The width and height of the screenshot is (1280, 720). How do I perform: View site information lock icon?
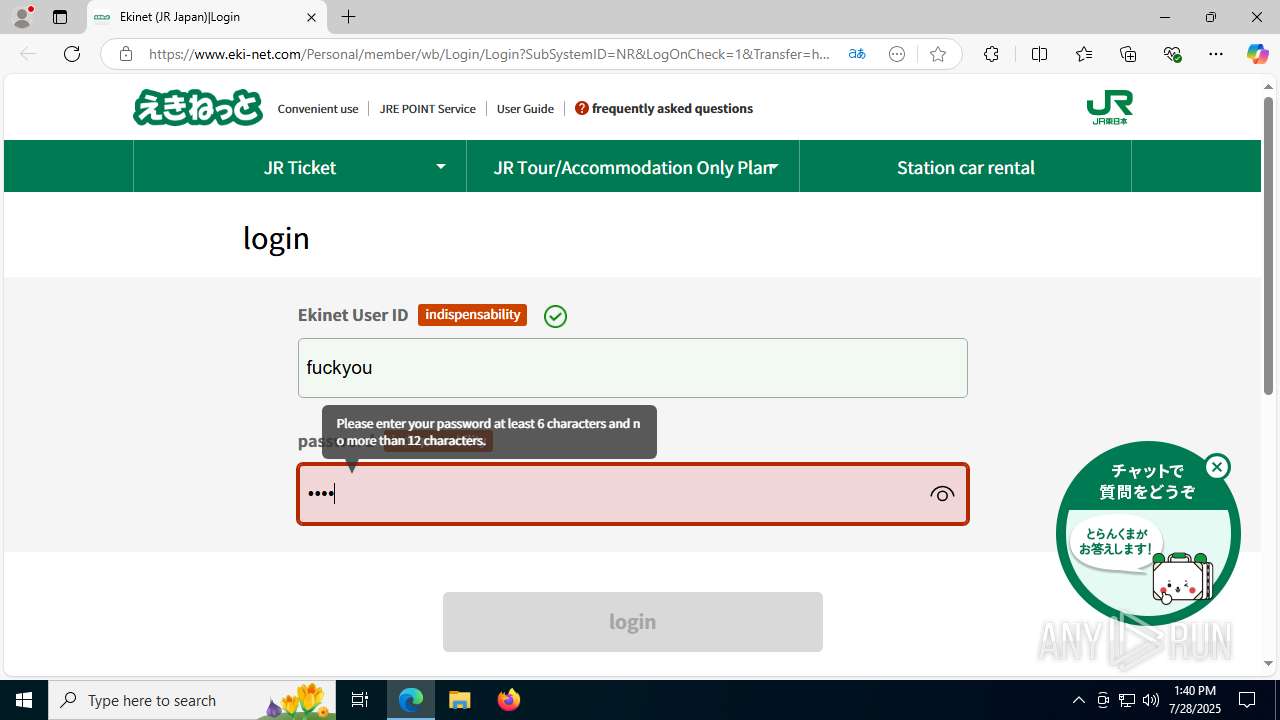click(x=125, y=54)
